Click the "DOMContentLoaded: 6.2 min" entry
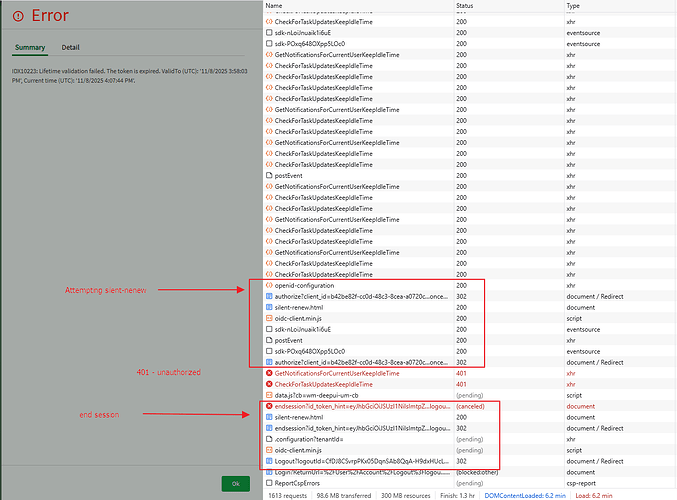This screenshot has width=677, height=500. click(525, 495)
